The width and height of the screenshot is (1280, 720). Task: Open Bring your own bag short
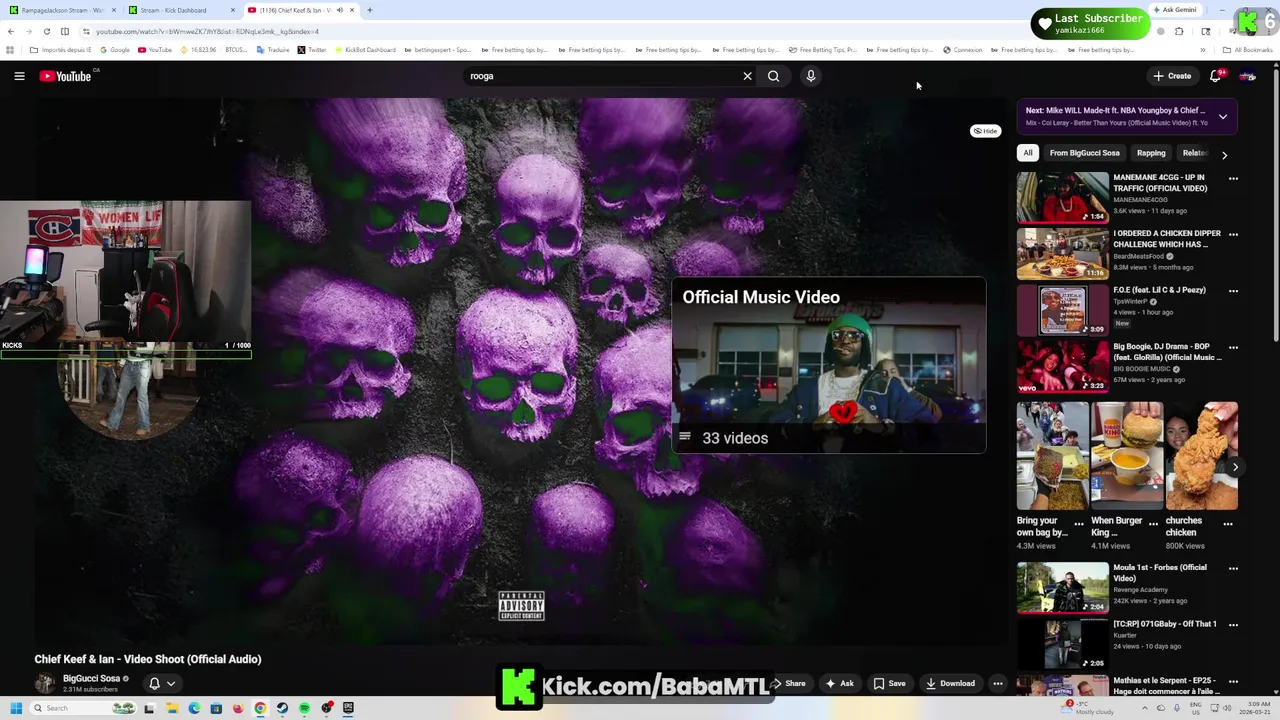coord(1053,456)
